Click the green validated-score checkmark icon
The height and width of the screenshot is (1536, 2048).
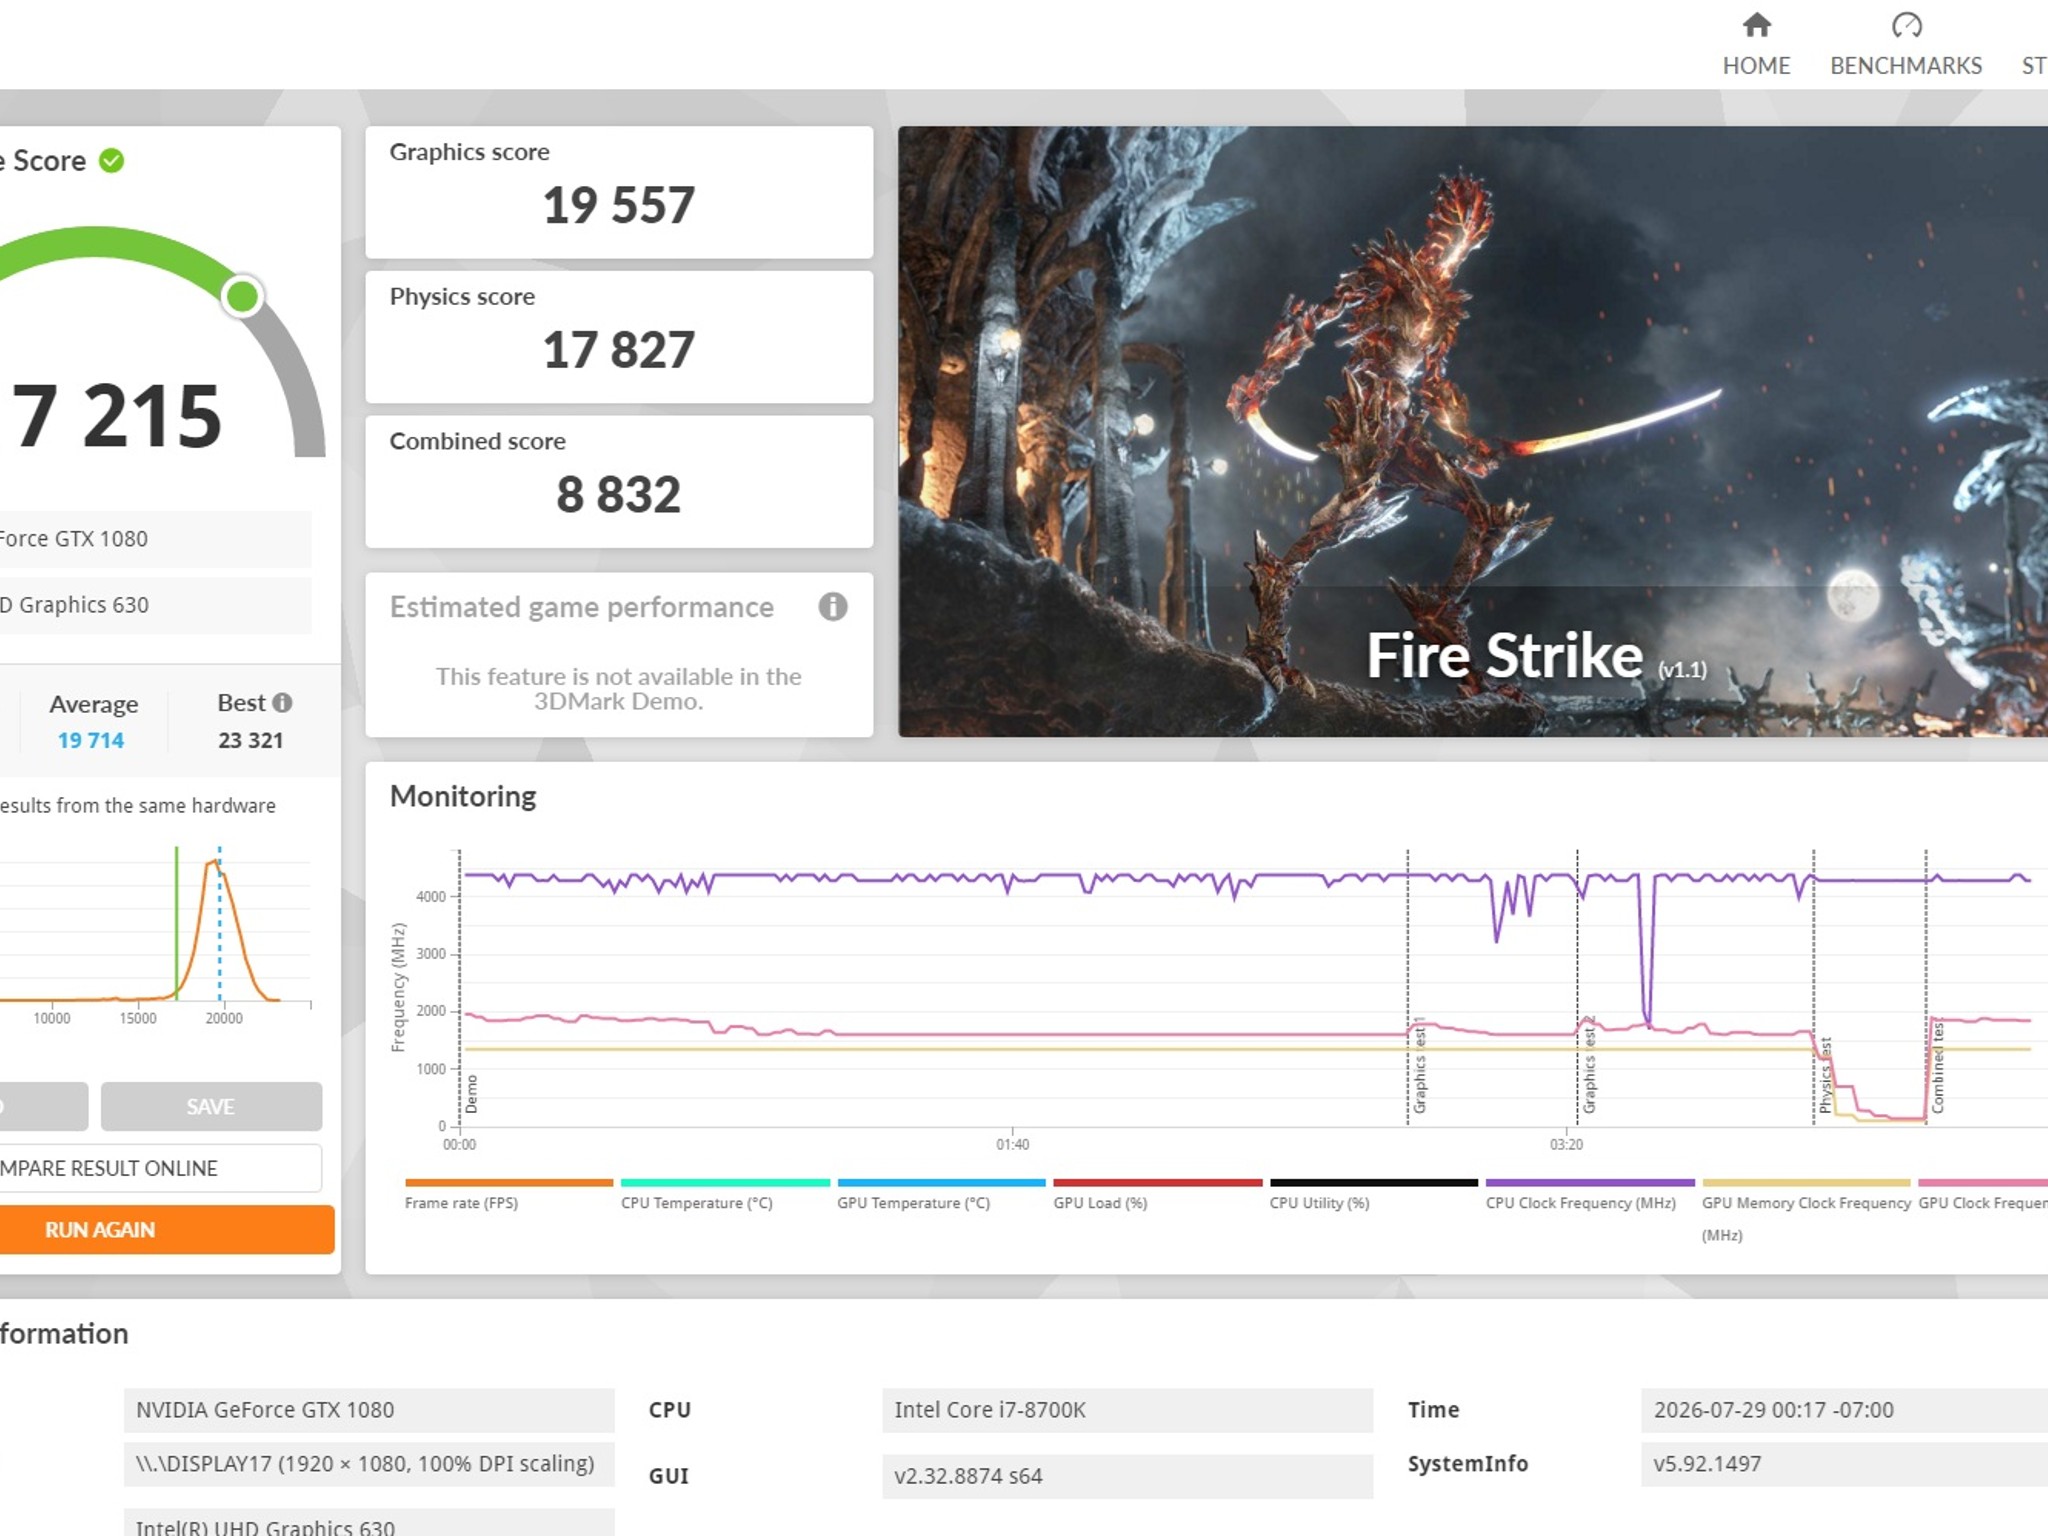click(x=112, y=161)
